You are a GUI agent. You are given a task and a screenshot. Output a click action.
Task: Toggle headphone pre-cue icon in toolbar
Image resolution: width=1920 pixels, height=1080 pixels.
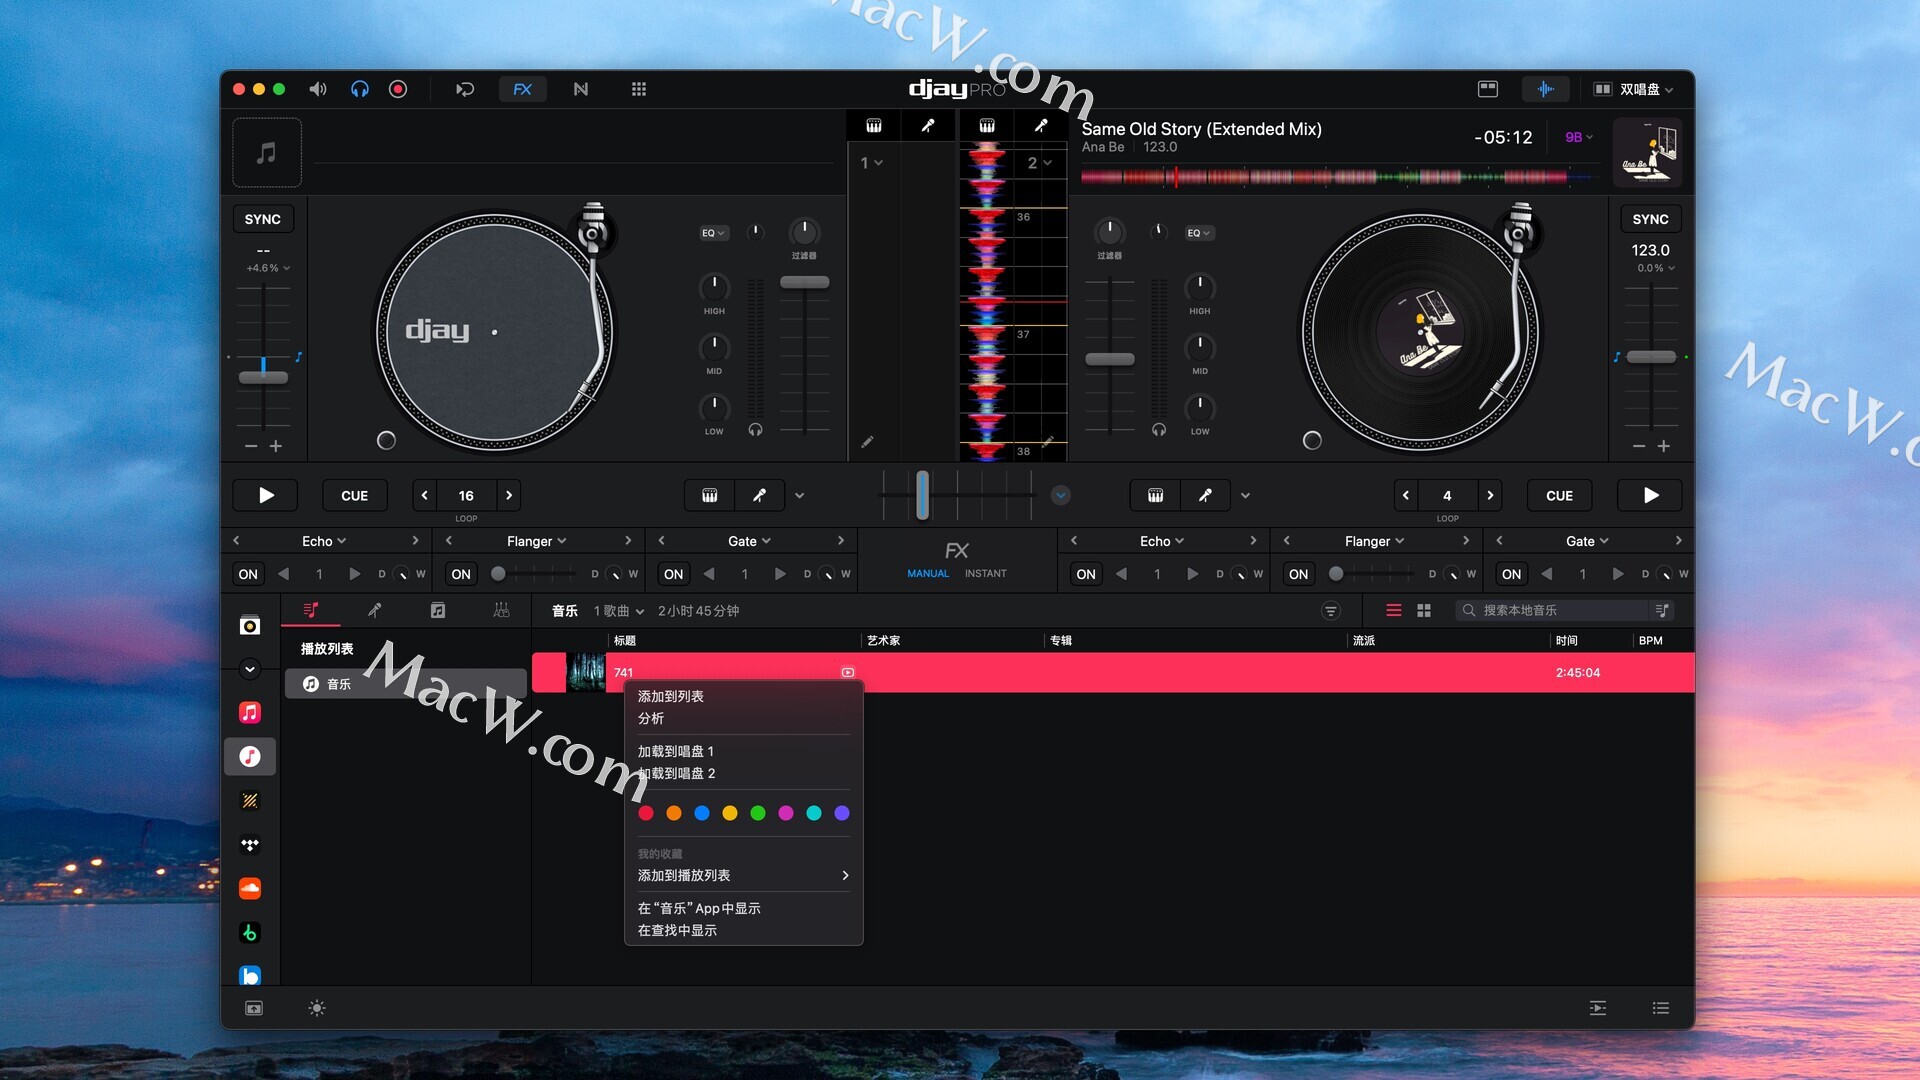point(360,89)
